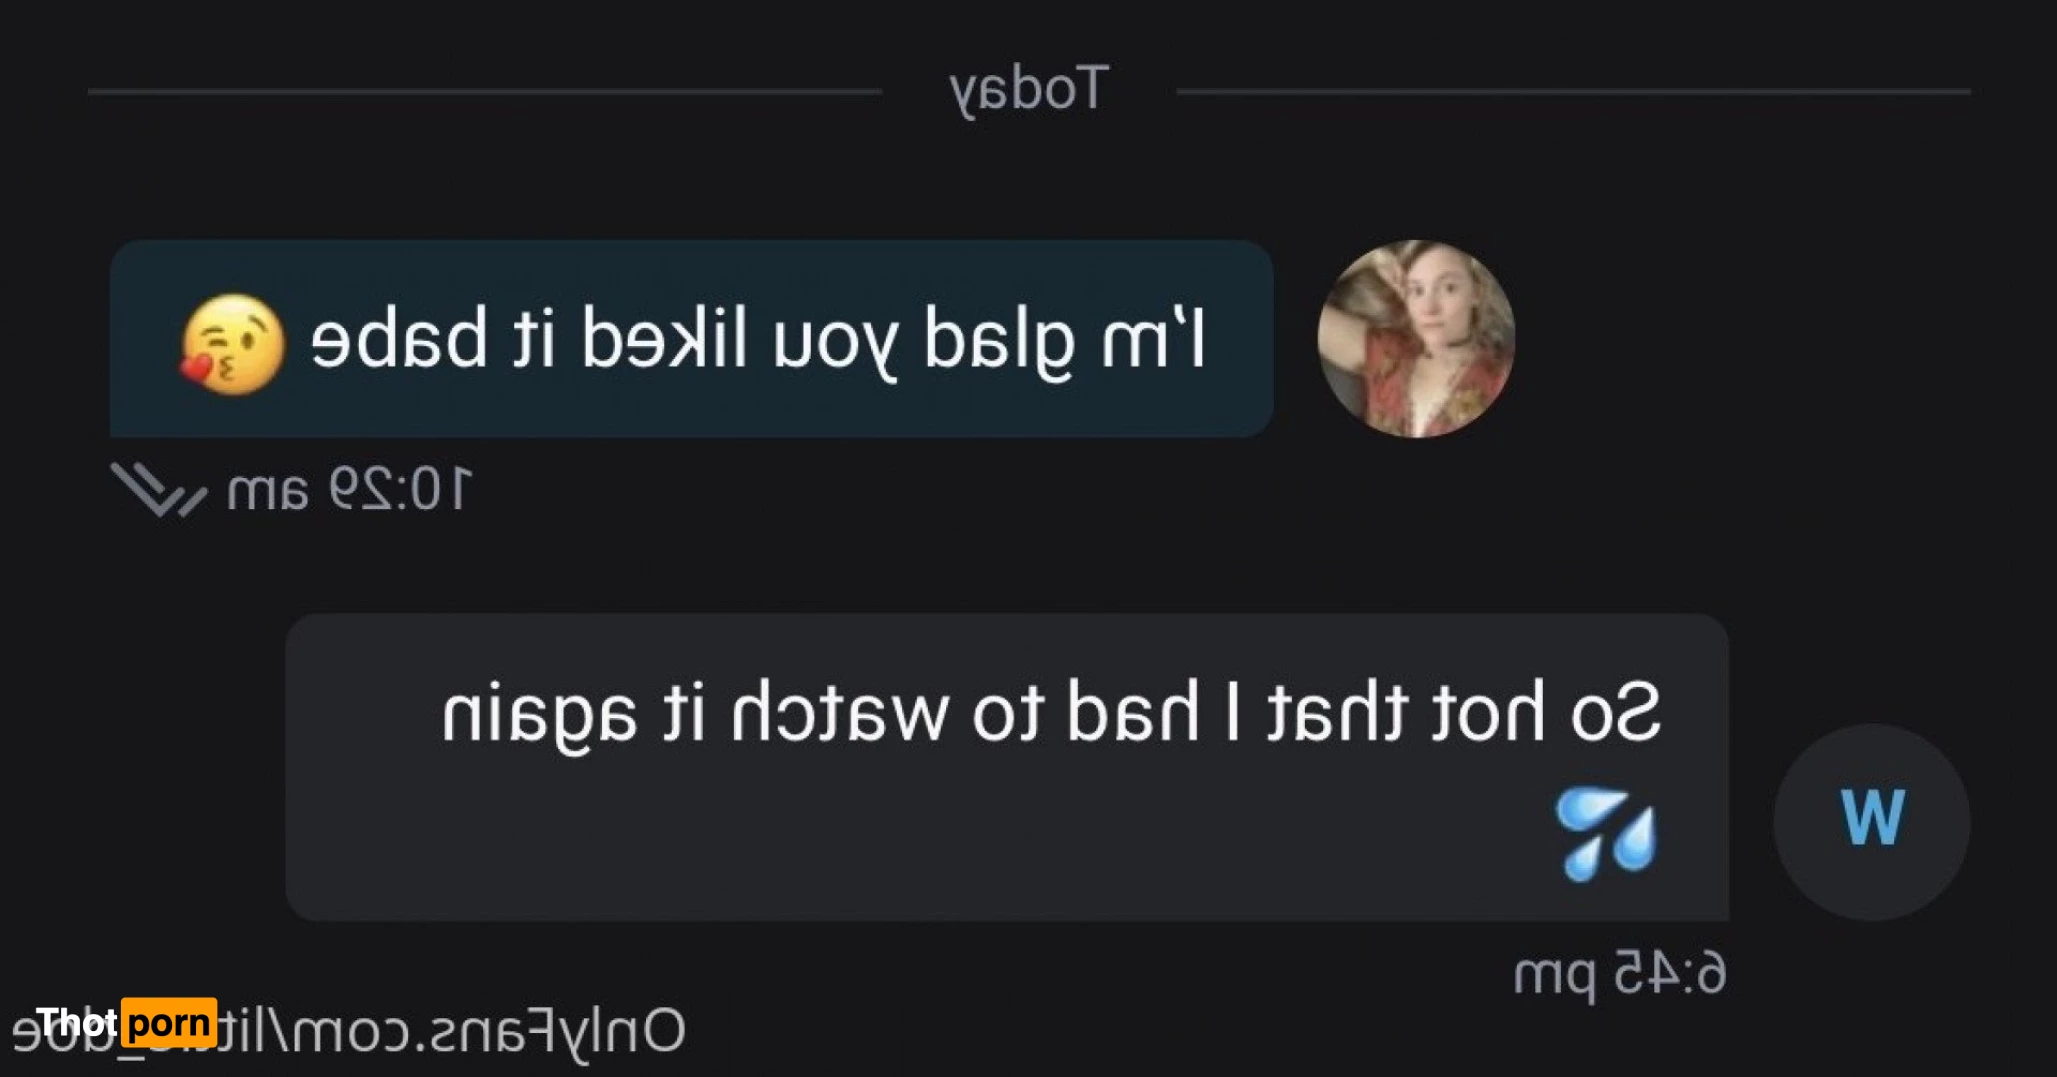The width and height of the screenshot is (2057, 1077).
Task: Open the OnlyFans.com link text
Action: tap(350, 1032)
